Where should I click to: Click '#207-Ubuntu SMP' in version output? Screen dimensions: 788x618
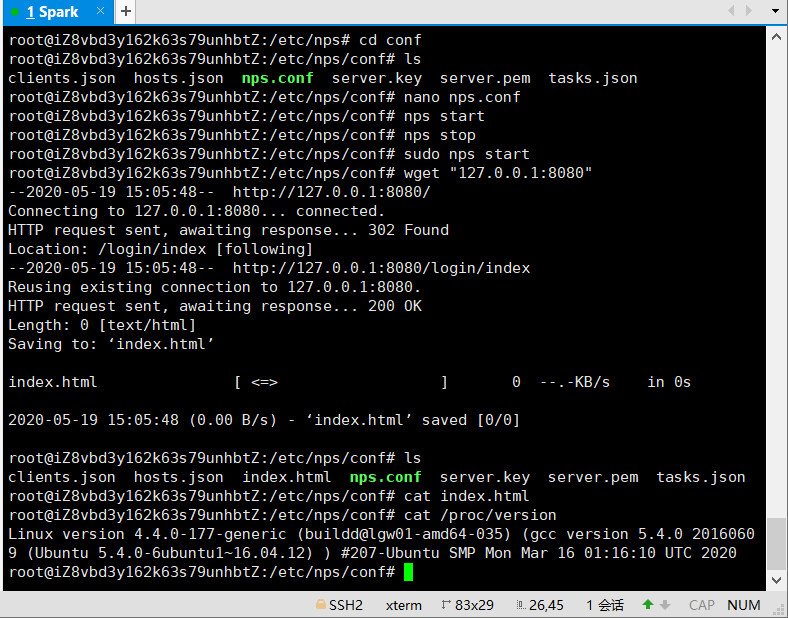[408, 553]
